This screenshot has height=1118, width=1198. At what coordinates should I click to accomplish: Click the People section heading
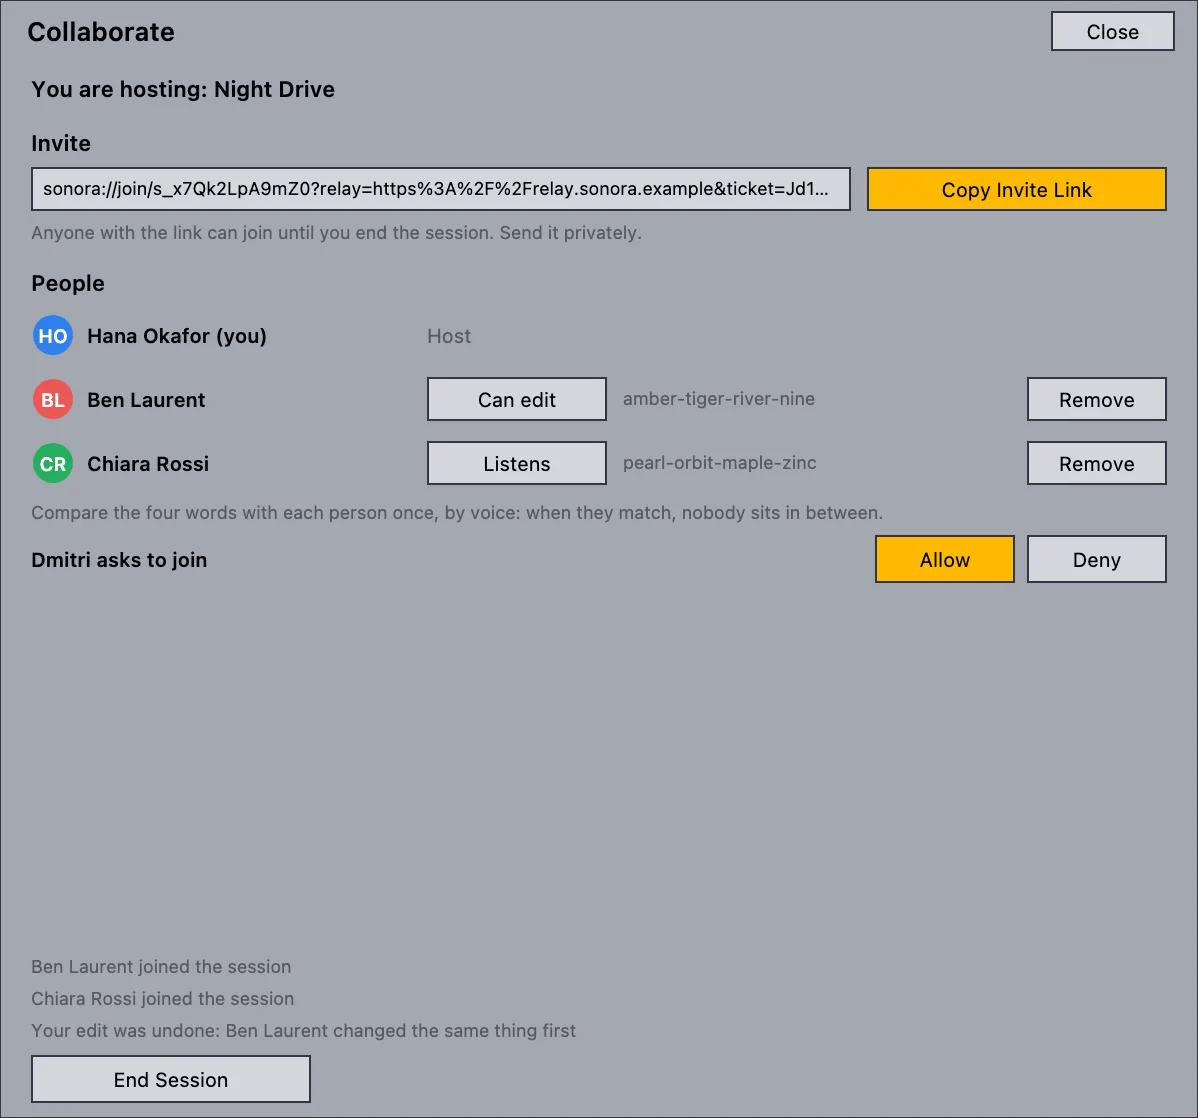(68, 284)
